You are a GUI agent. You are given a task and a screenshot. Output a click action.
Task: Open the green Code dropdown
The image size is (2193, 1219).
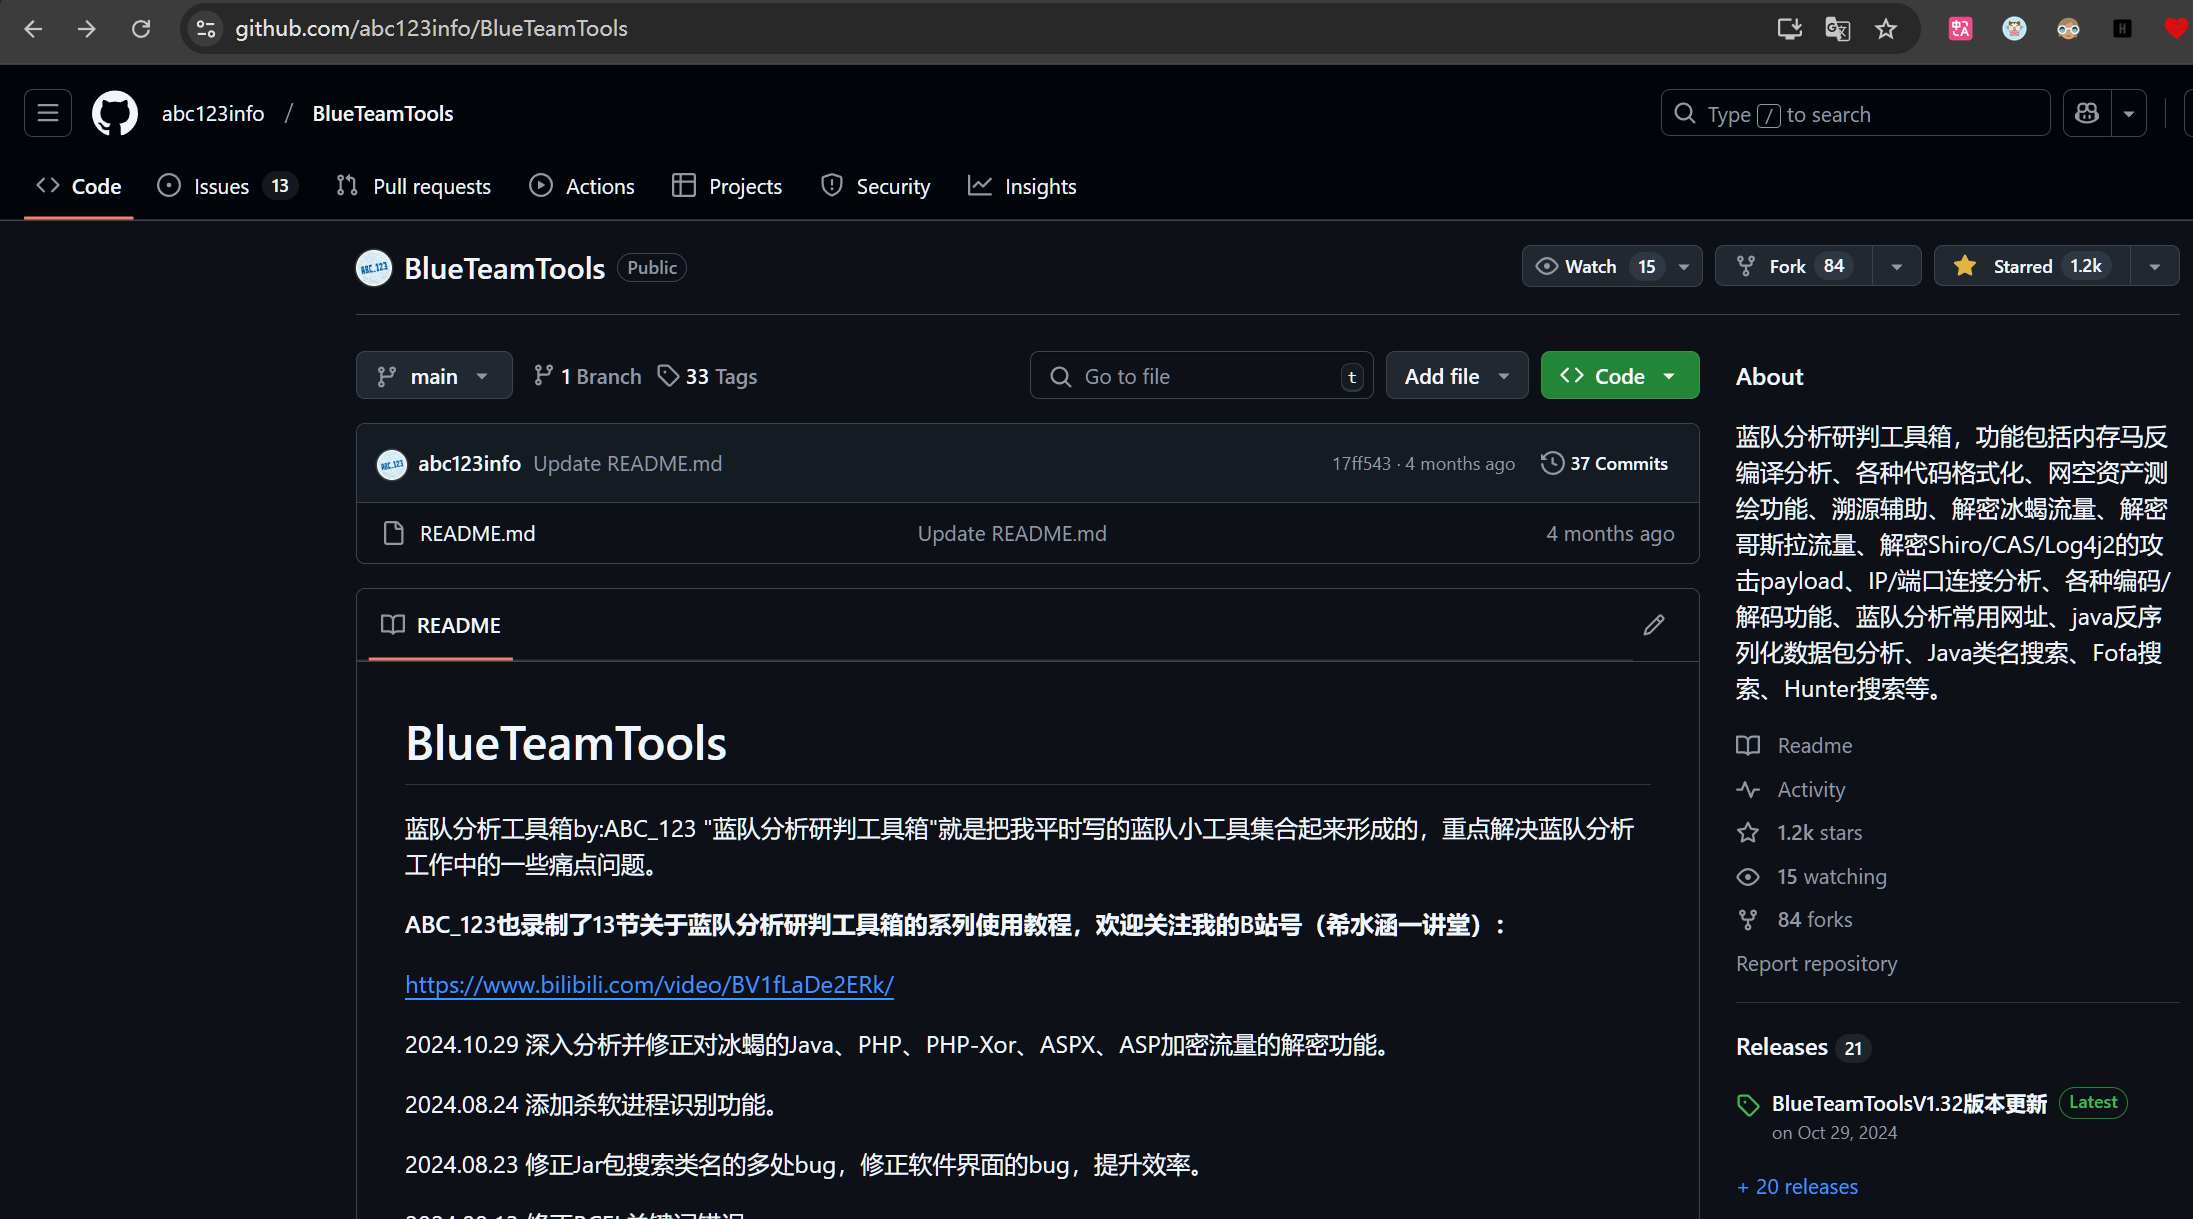[x=1619, y=376]
